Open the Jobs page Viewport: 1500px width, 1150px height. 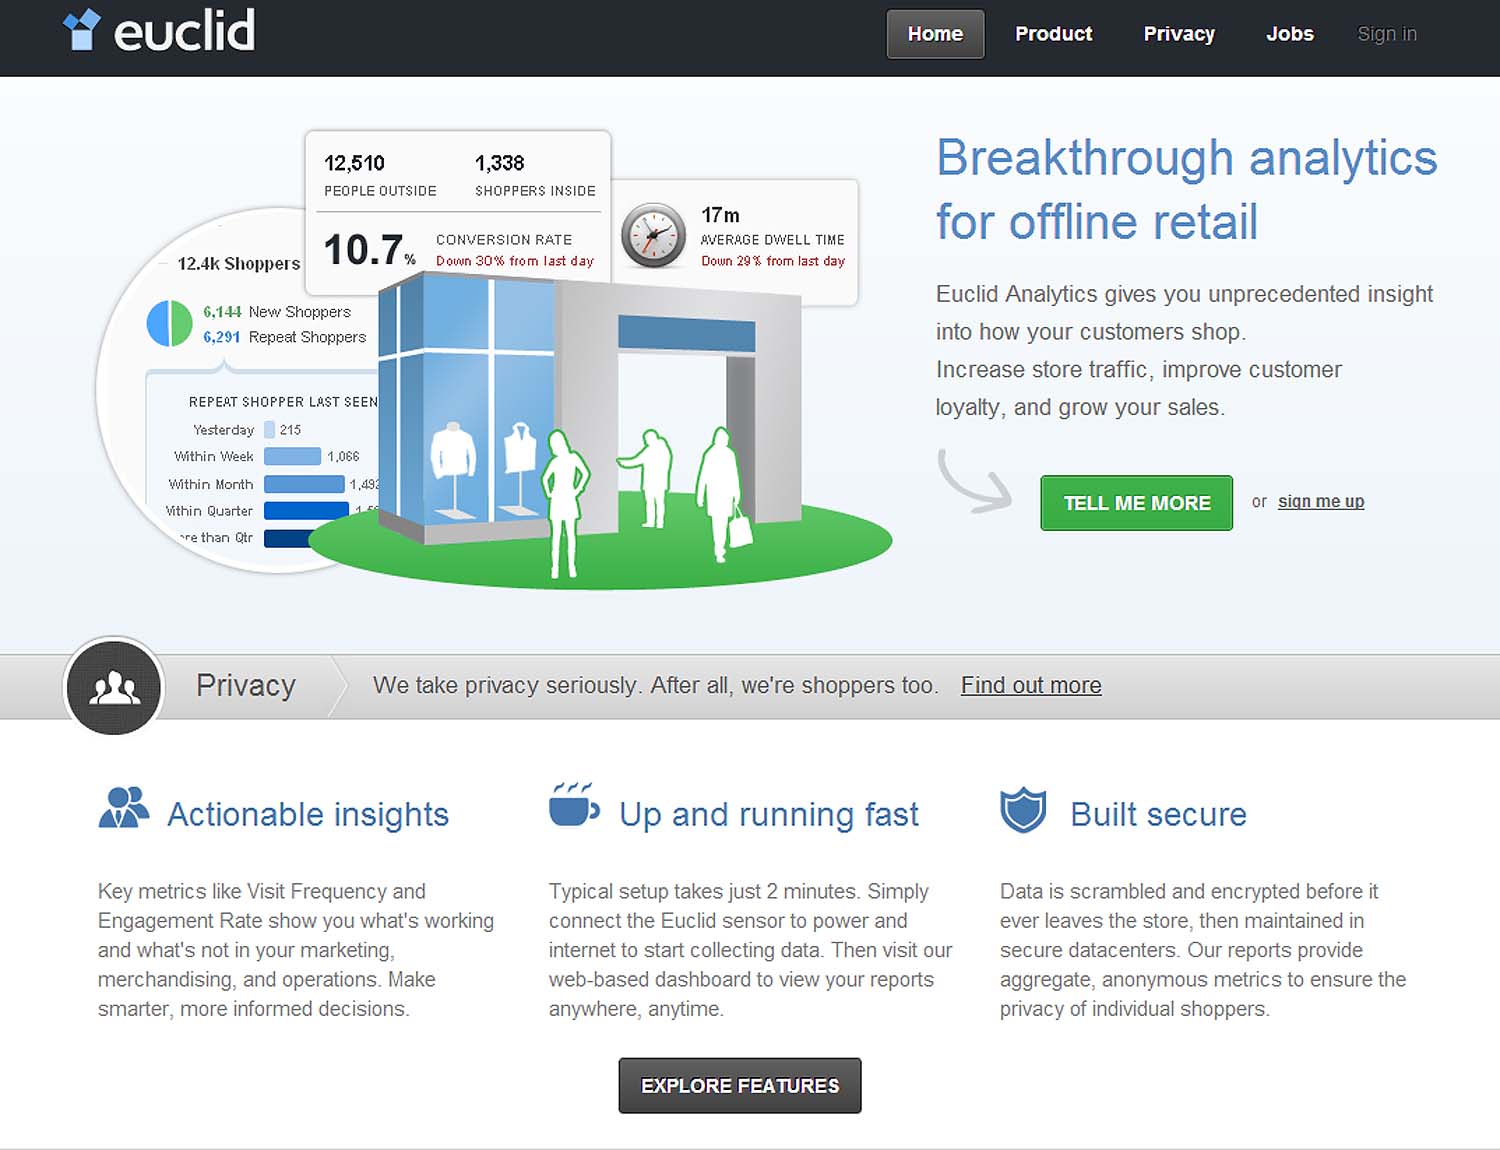click(x=1289, y=33)
